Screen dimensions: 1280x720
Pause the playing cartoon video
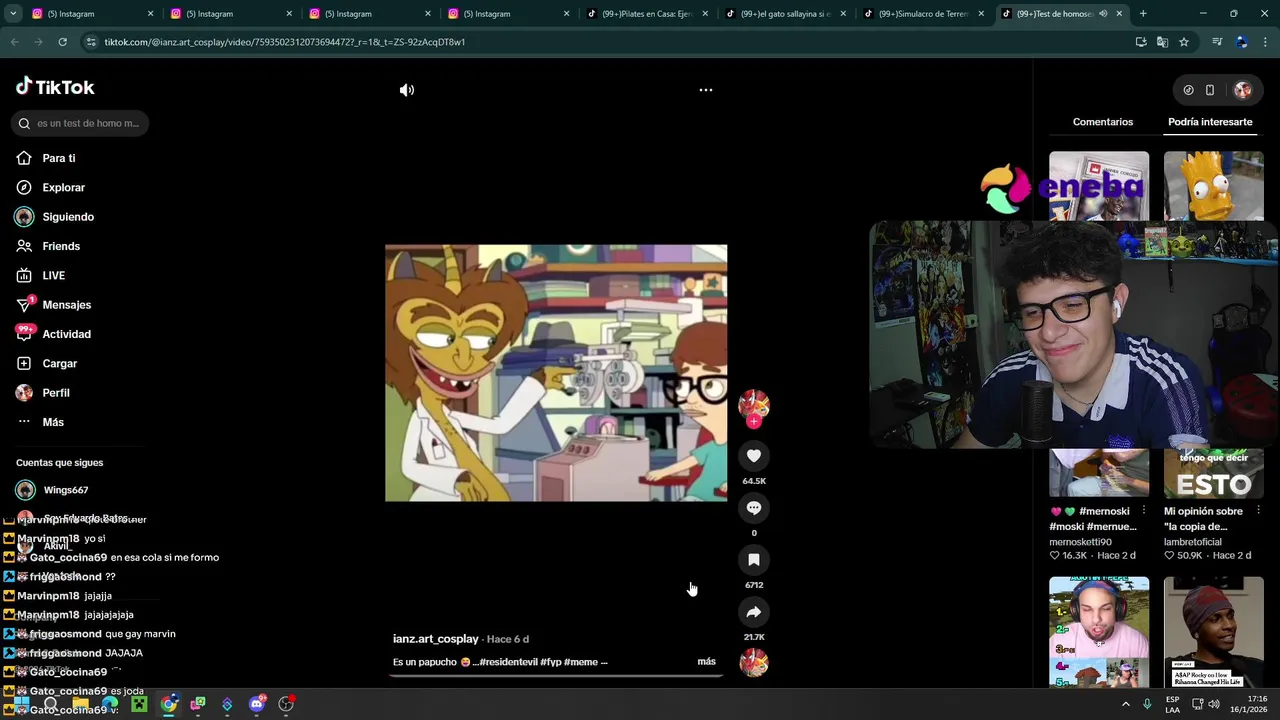tap(556, 373)
